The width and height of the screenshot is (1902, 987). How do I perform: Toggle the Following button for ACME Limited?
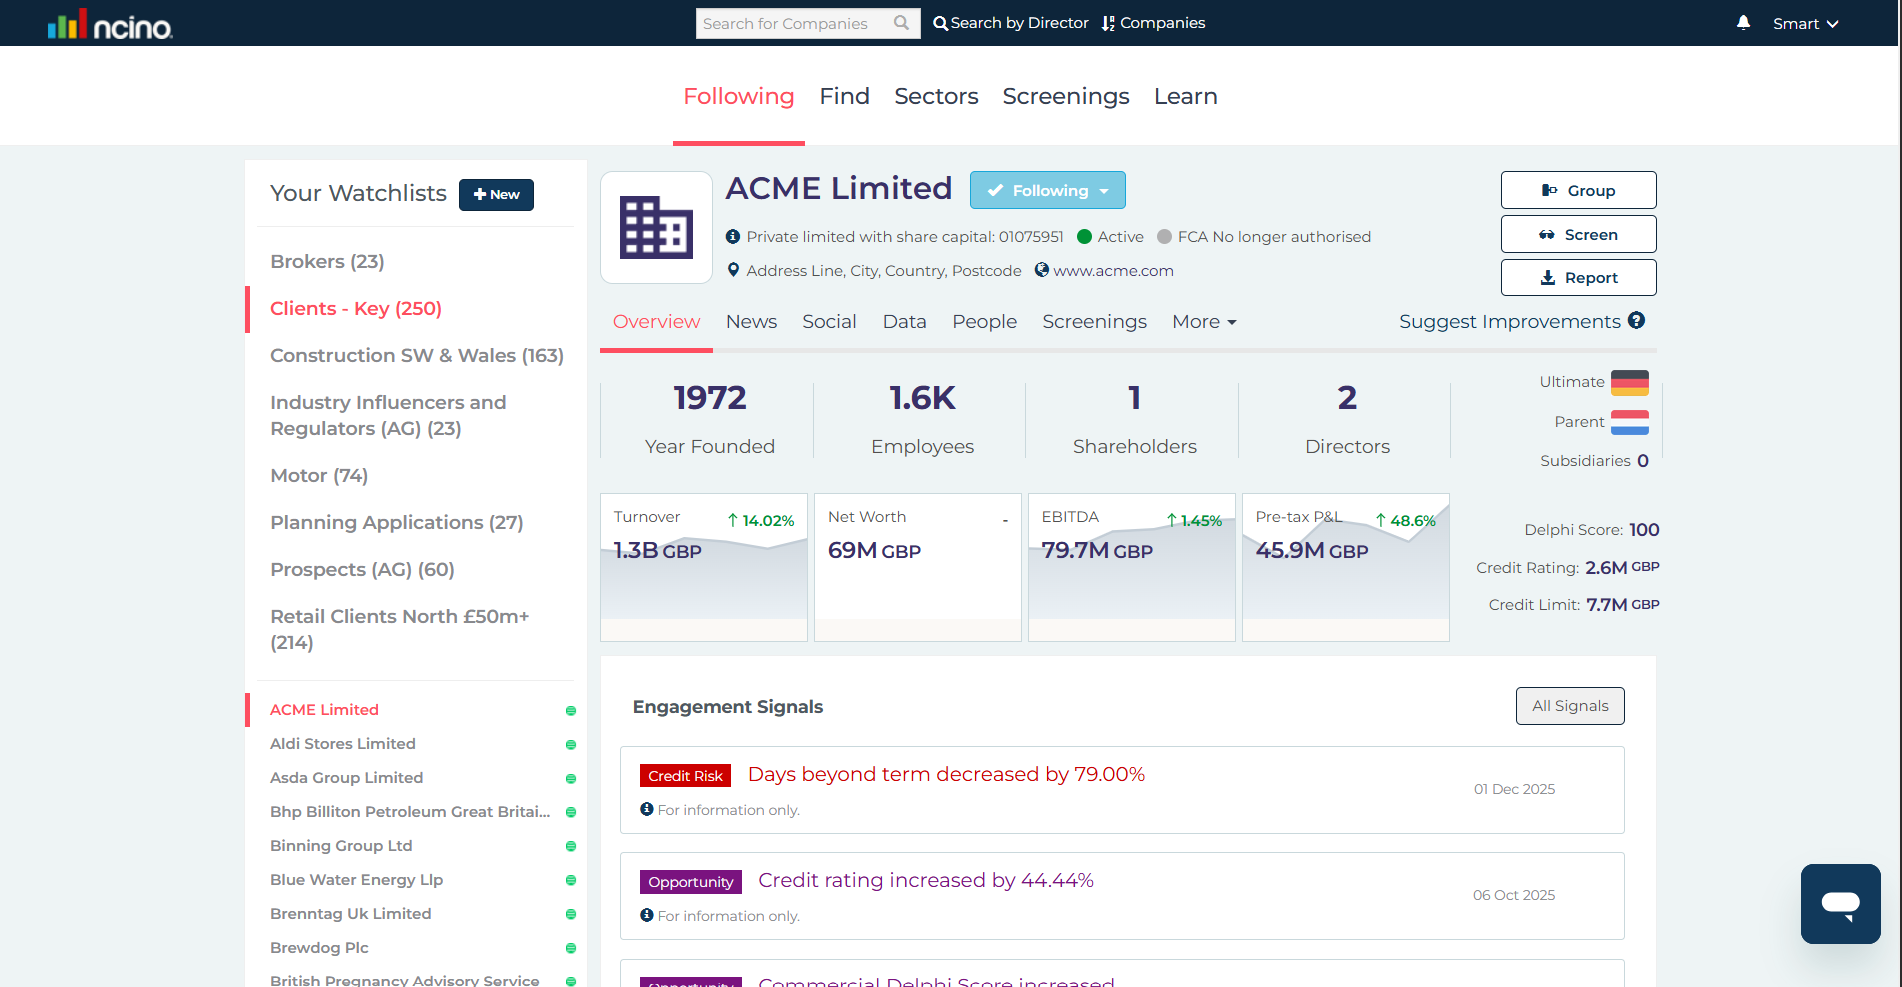[x=1047, y=190]
